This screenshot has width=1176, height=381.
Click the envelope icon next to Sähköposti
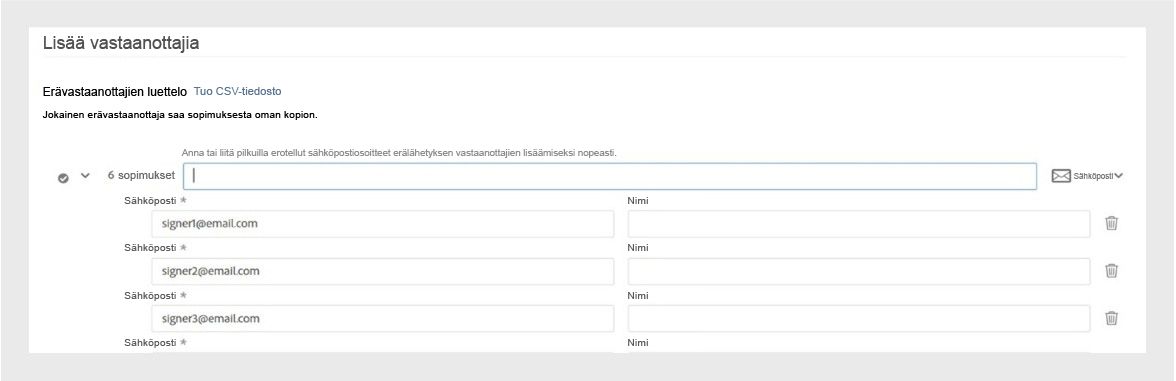pos(1060,176)
